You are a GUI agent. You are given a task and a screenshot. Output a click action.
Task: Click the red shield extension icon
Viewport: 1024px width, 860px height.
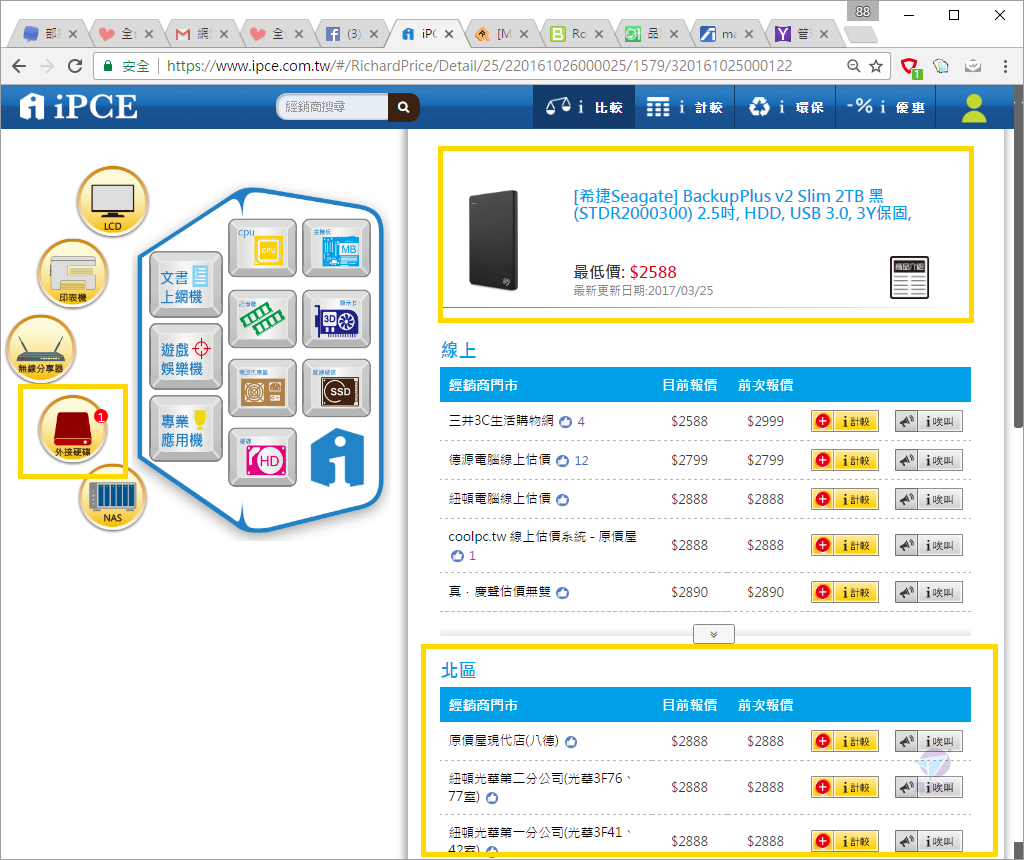(910, 67)
